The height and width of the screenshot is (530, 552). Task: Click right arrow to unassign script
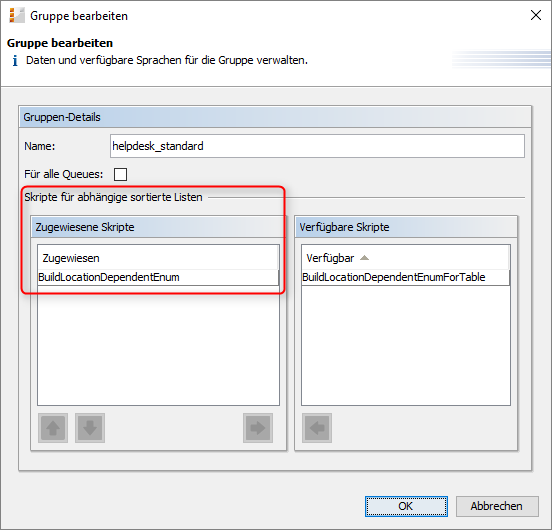coord(258,428)
